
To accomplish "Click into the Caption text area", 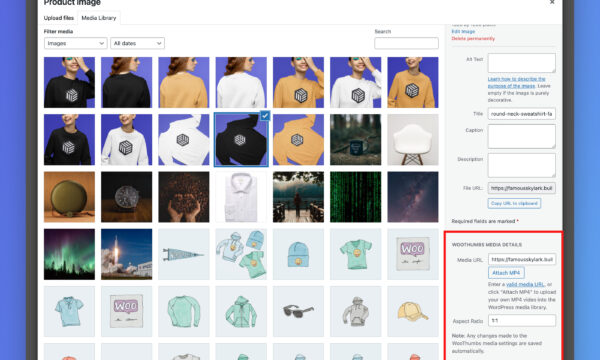I will coord(522,136).
